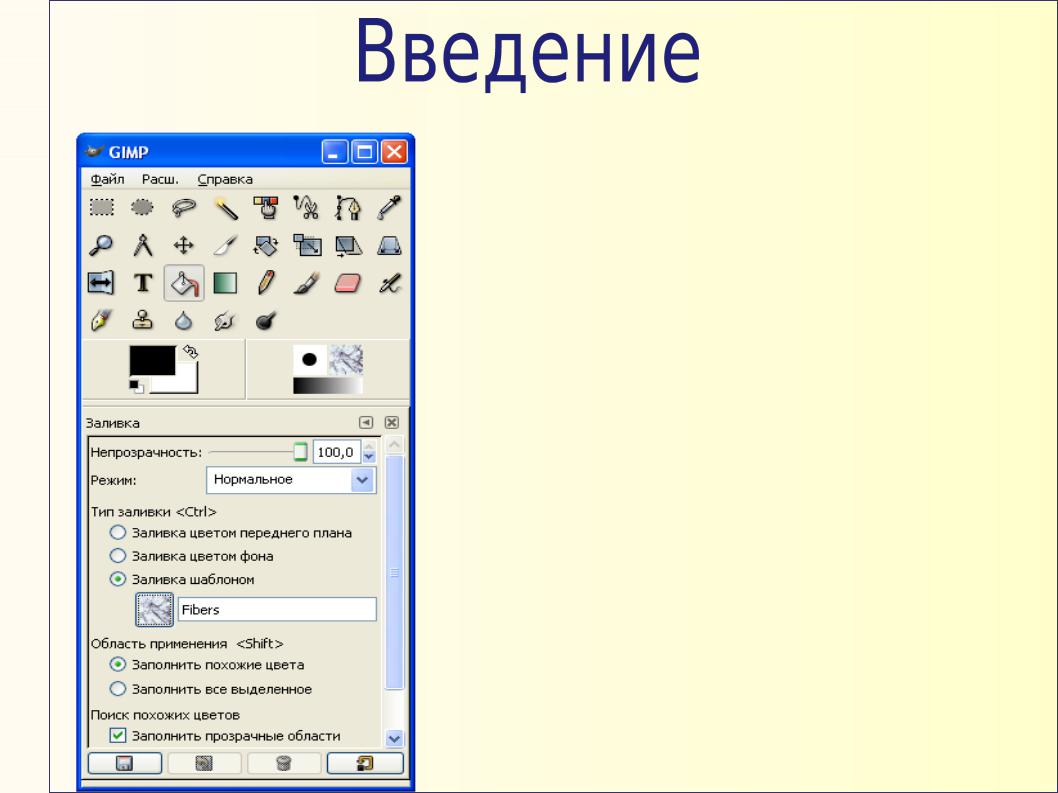Select Заливка шаблоном radio button

point(117,579)
